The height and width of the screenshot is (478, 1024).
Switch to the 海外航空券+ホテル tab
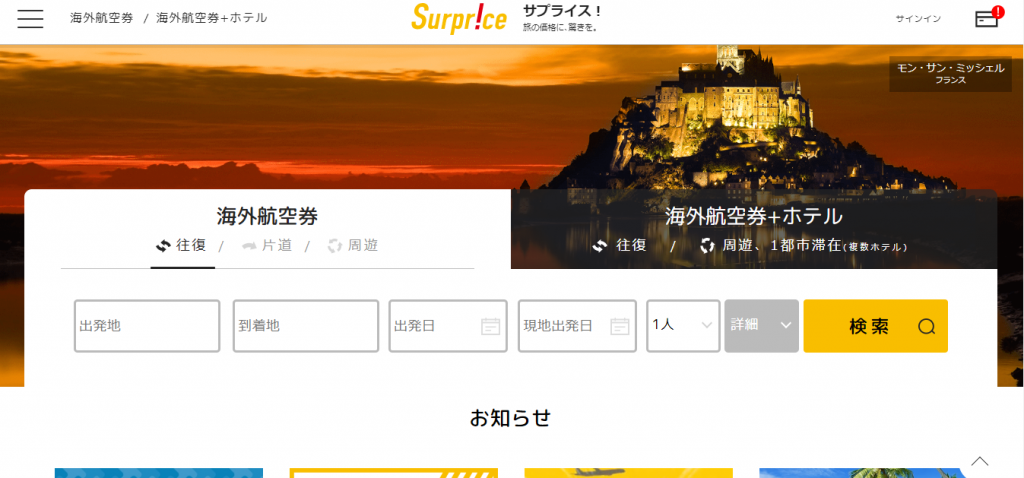754,216
